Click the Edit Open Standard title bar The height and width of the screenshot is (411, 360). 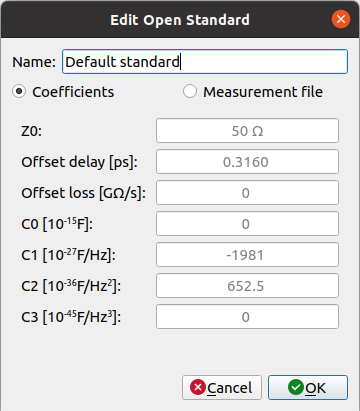(180, 19)
